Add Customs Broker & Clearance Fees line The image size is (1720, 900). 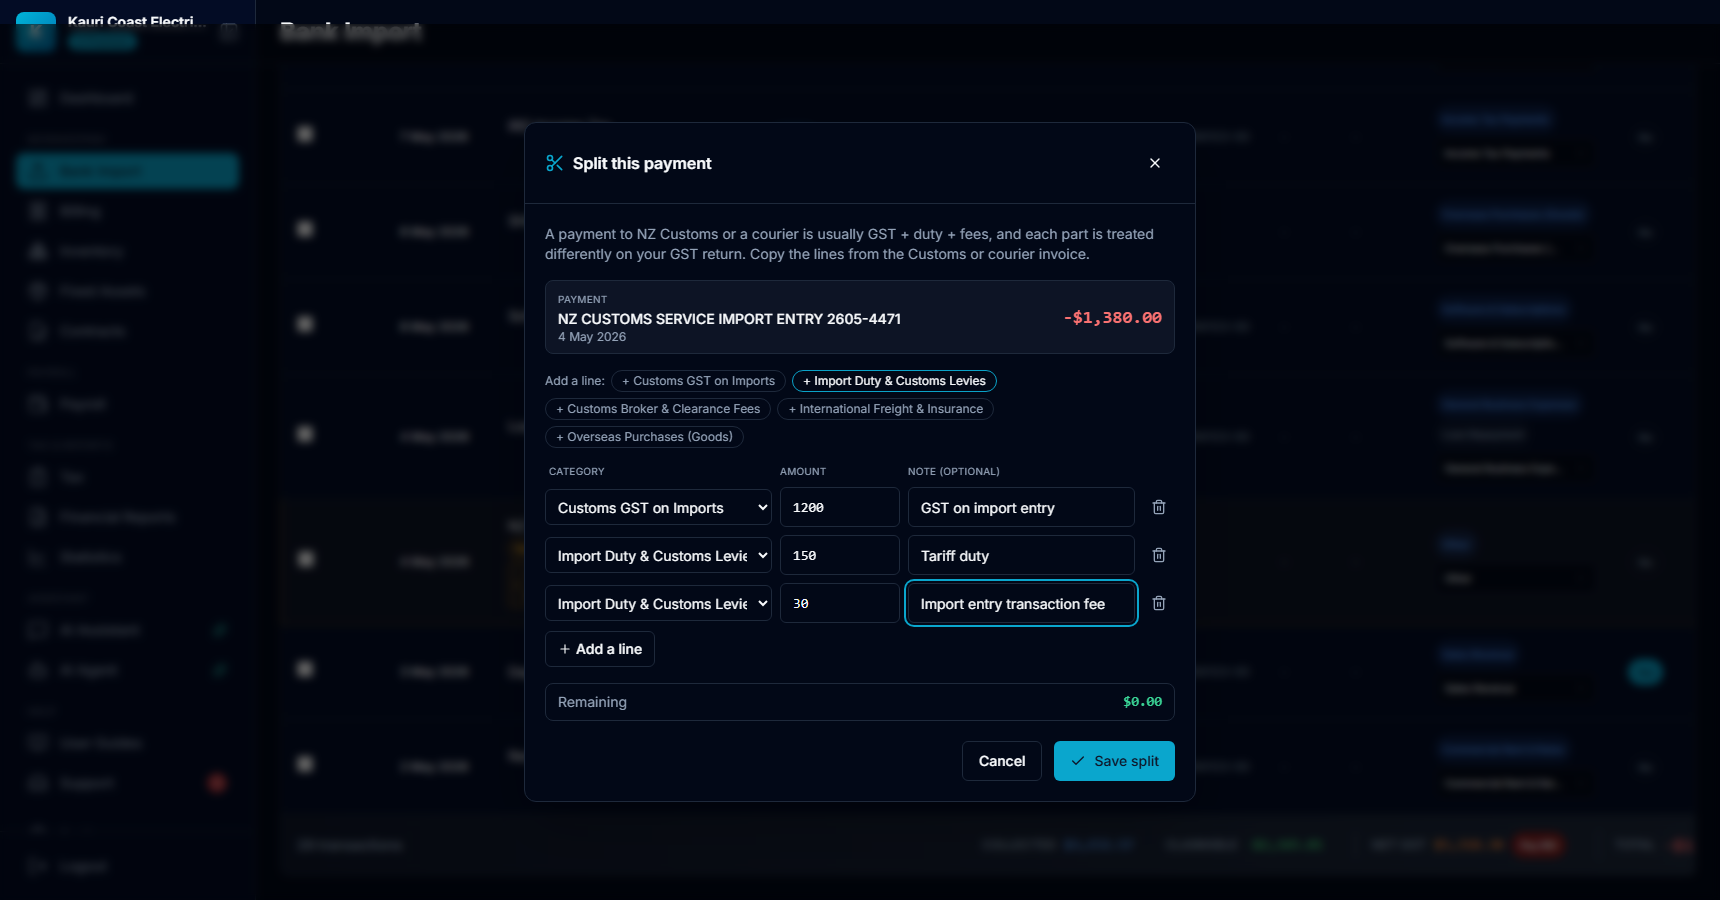[658, 409]
